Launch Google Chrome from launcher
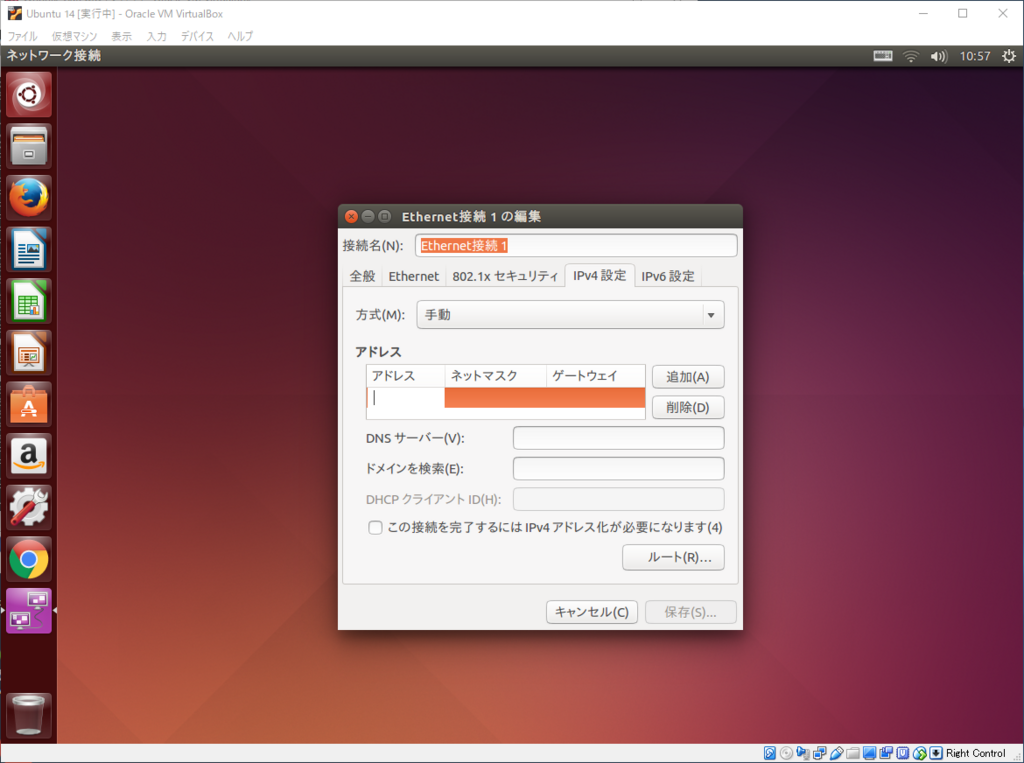Screen dimensions: 1024x763 pos(29,559)
